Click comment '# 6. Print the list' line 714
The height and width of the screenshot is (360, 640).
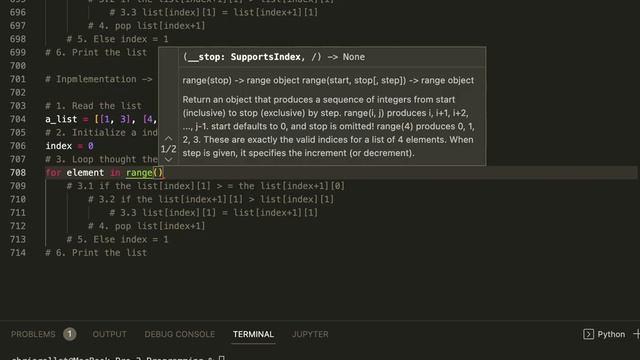96,253
